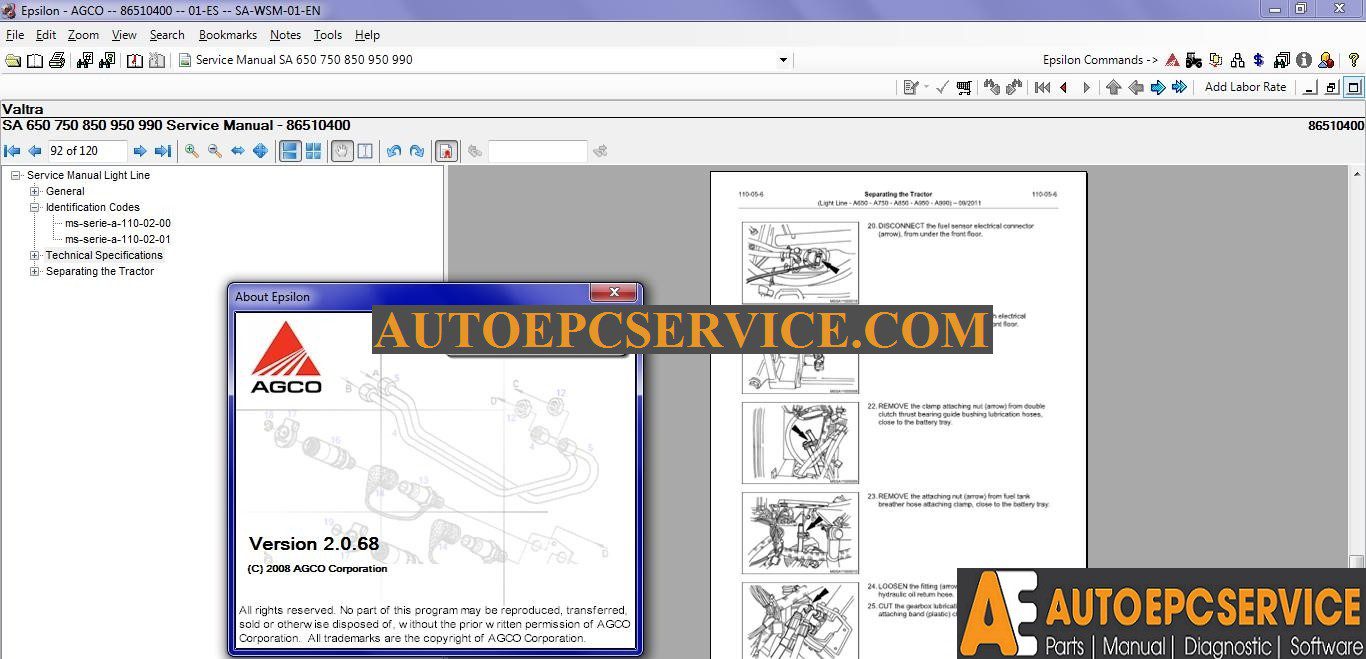Click the book with red bookmark icon
The width and height of the screenshot is (1366, 659).
(x=135, y=60)
